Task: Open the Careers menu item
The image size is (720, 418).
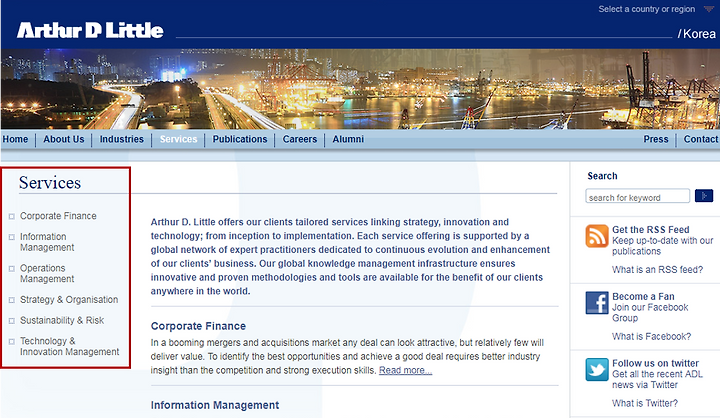Action: [x=300, y=139]
